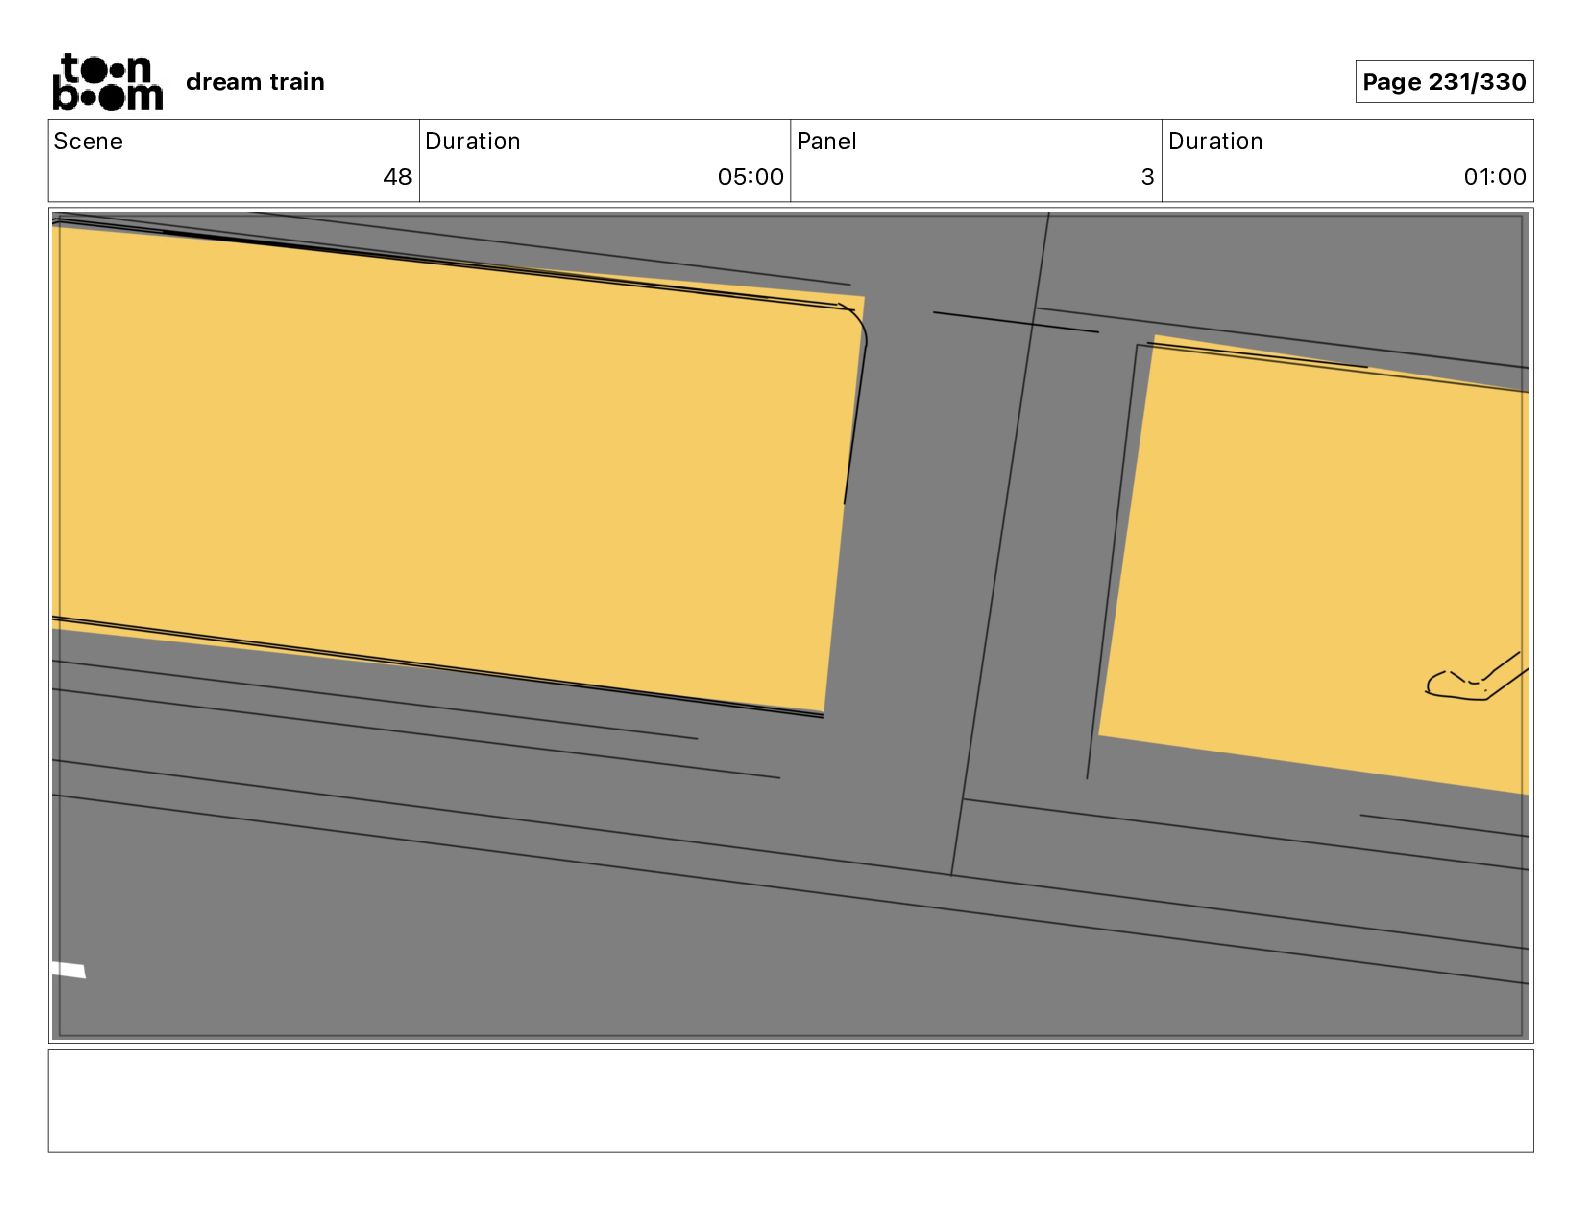Select scene number 48
The width and height of the screenshot is (1584, 1224).
coord(397,177)
